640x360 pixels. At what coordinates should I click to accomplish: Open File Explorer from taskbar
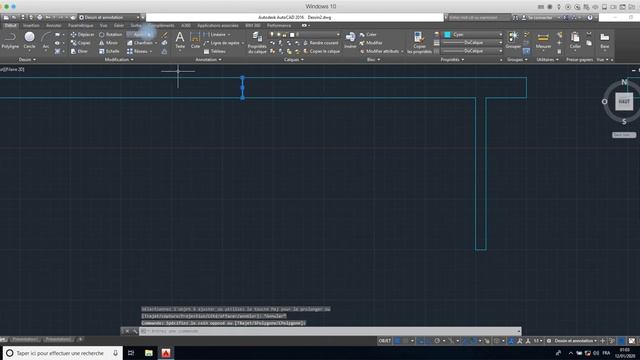(x=149, y=353)
